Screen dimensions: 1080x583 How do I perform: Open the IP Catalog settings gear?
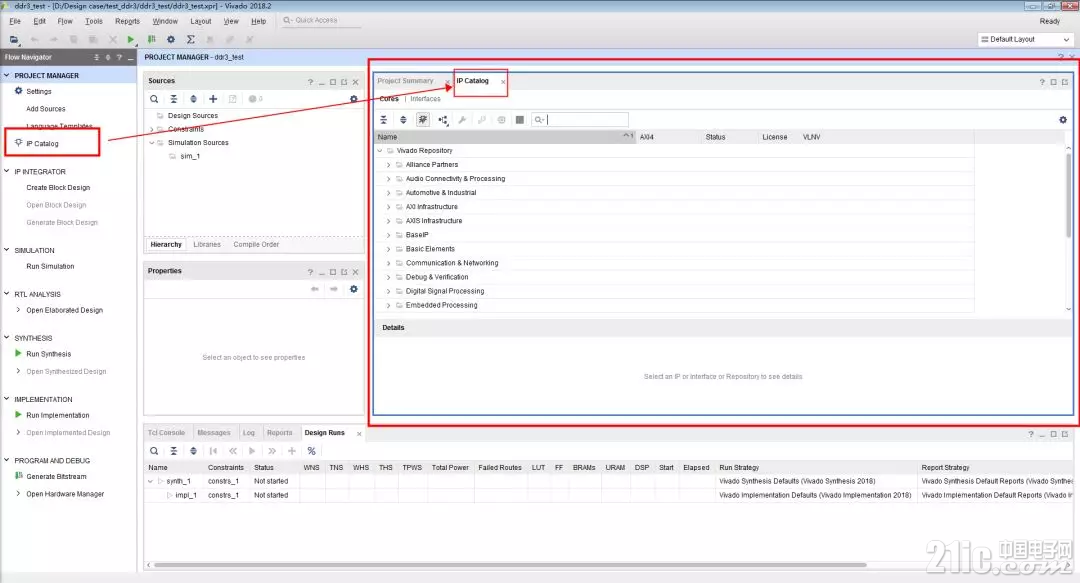coord(1063,120)
